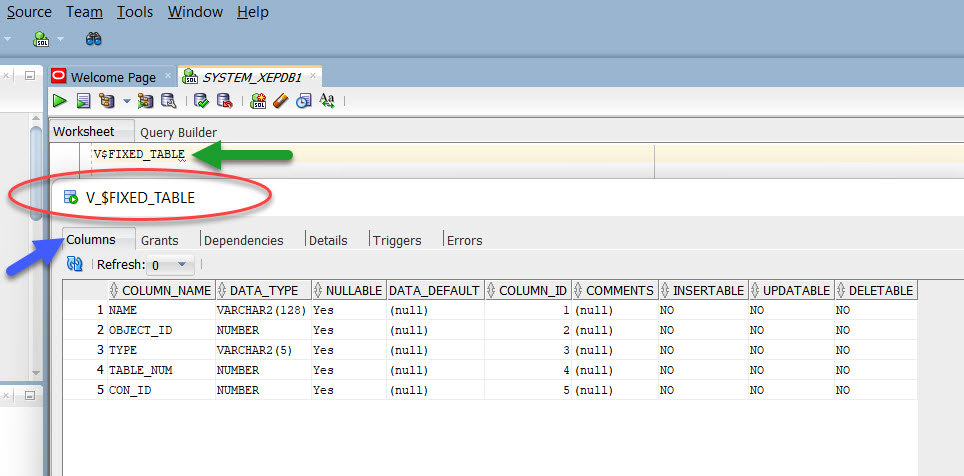This screenshot has height=476, width=964.
Task: Open the Help menu
Action: pyautogui.click(x=252, y=12)
